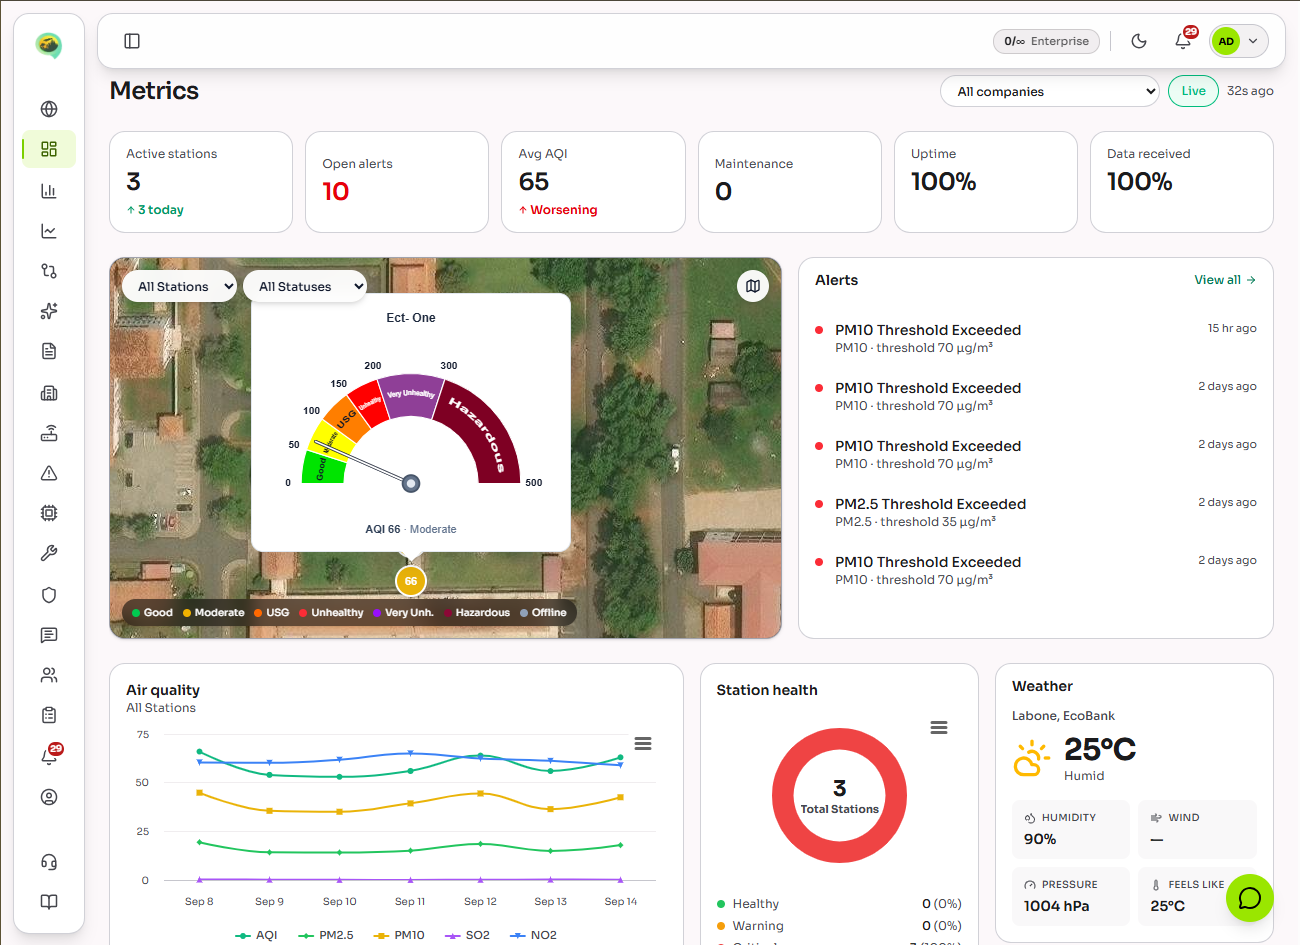
Task: Click the Offline legend dot on map
Action: click(524, 613)
